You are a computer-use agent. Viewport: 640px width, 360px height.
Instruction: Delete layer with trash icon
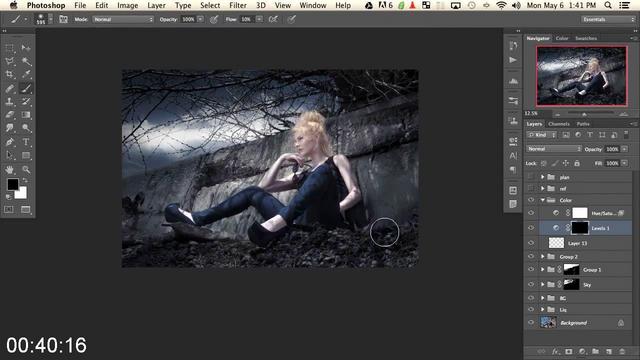point(622,351)
